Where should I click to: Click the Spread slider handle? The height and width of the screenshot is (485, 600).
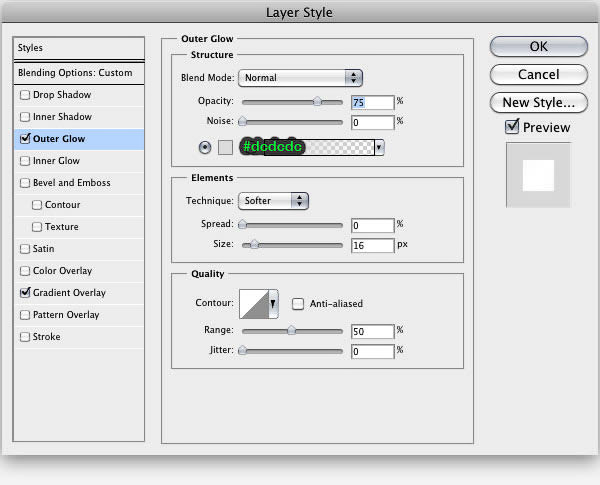tap(242, 224)
